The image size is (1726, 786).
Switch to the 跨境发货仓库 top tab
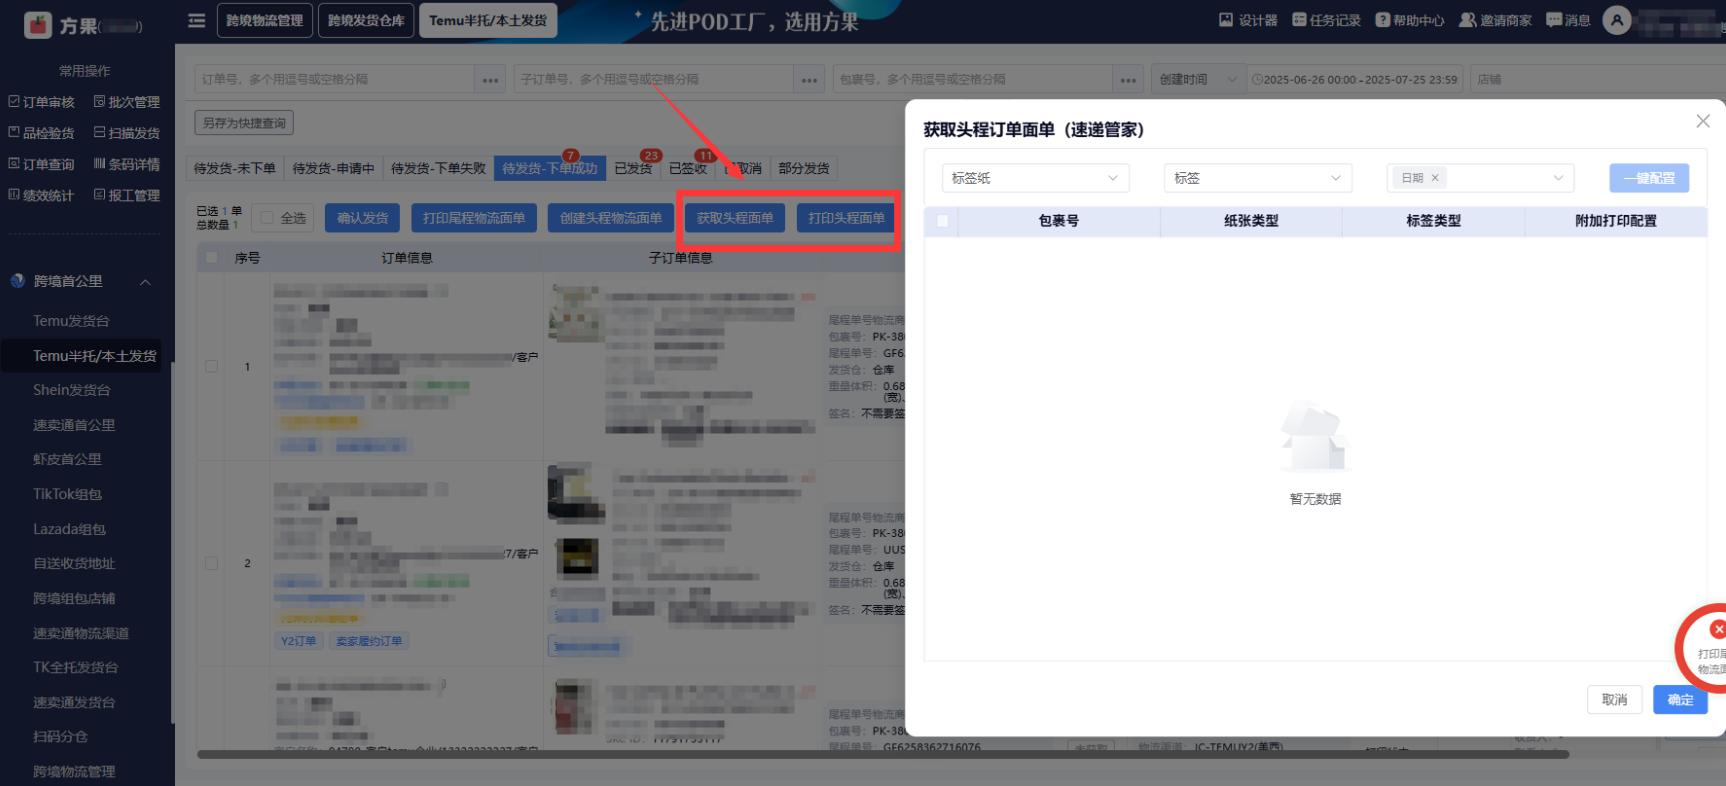[366, 21]
